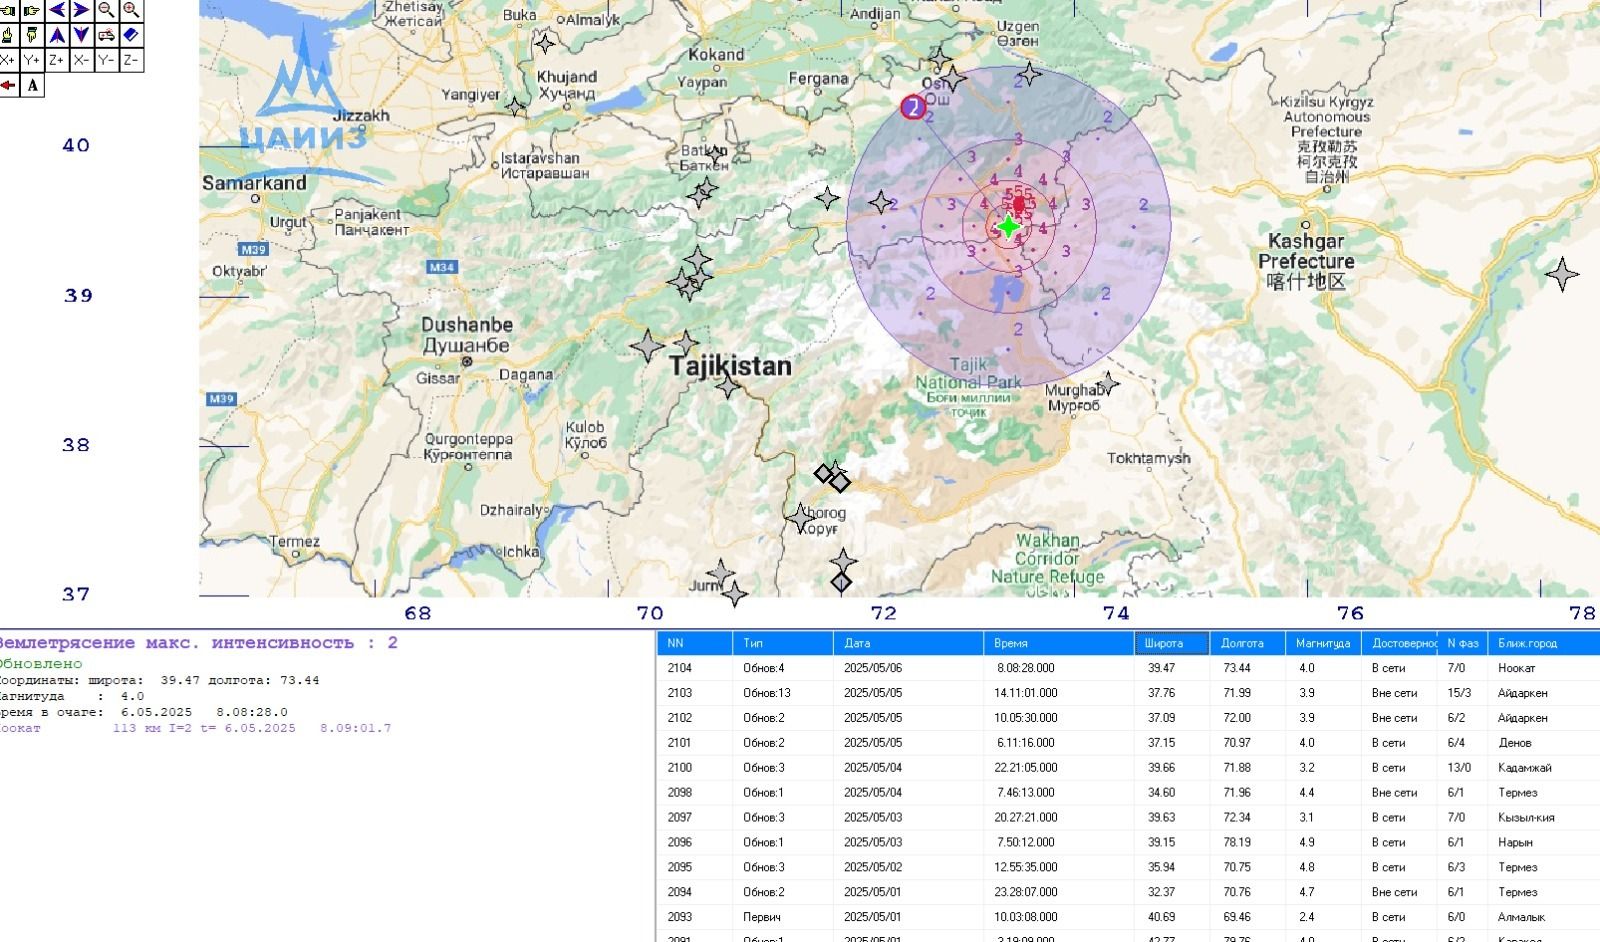
Task: Click the Широта column header
Action: click(x=1171, y=643)
